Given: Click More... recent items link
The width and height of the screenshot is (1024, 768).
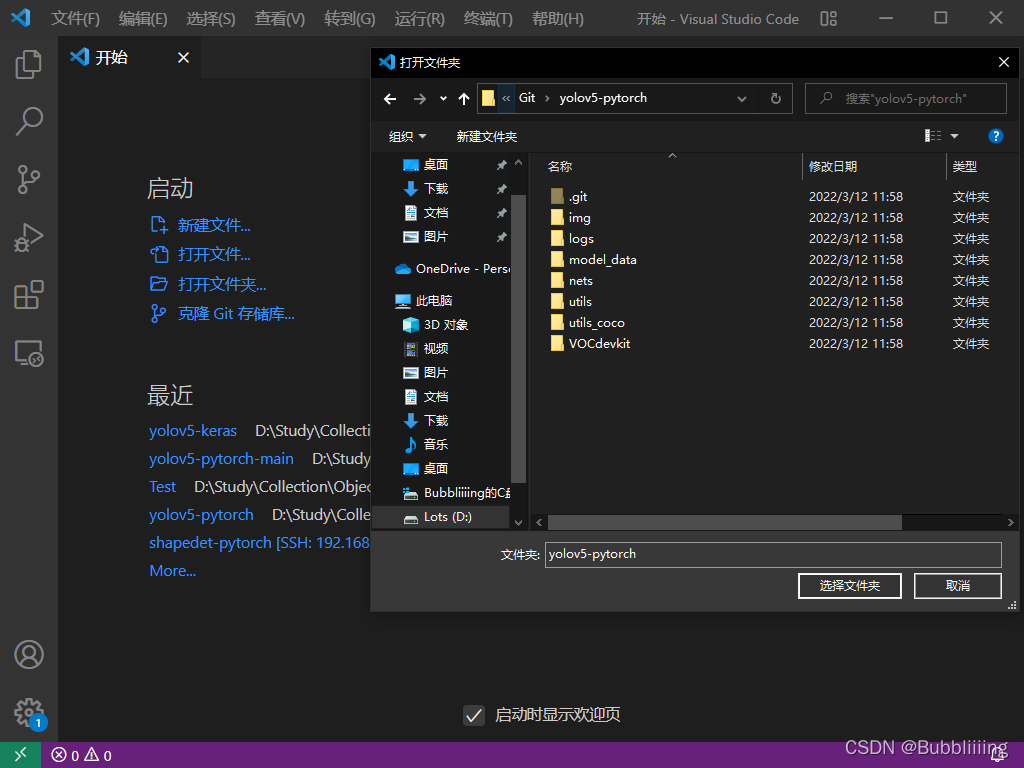Looking at the screenshot, I should pos(172,571).
